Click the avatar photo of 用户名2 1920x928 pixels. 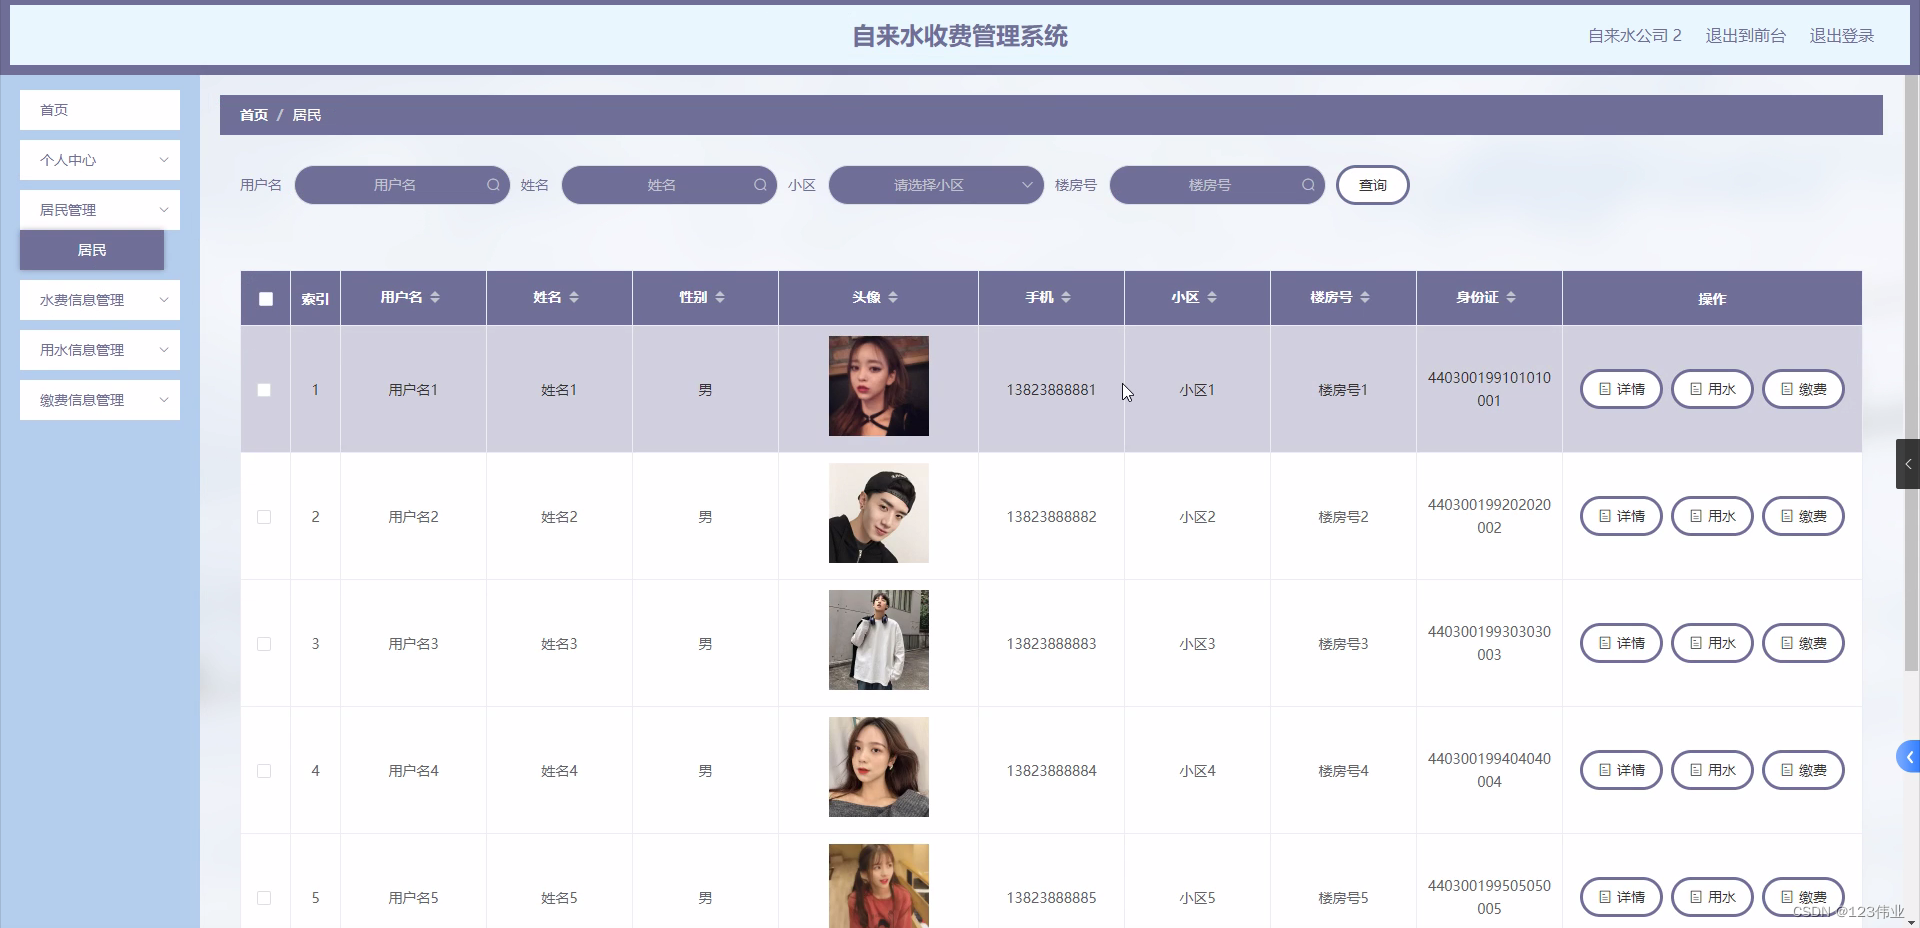(x=877, y=513)
